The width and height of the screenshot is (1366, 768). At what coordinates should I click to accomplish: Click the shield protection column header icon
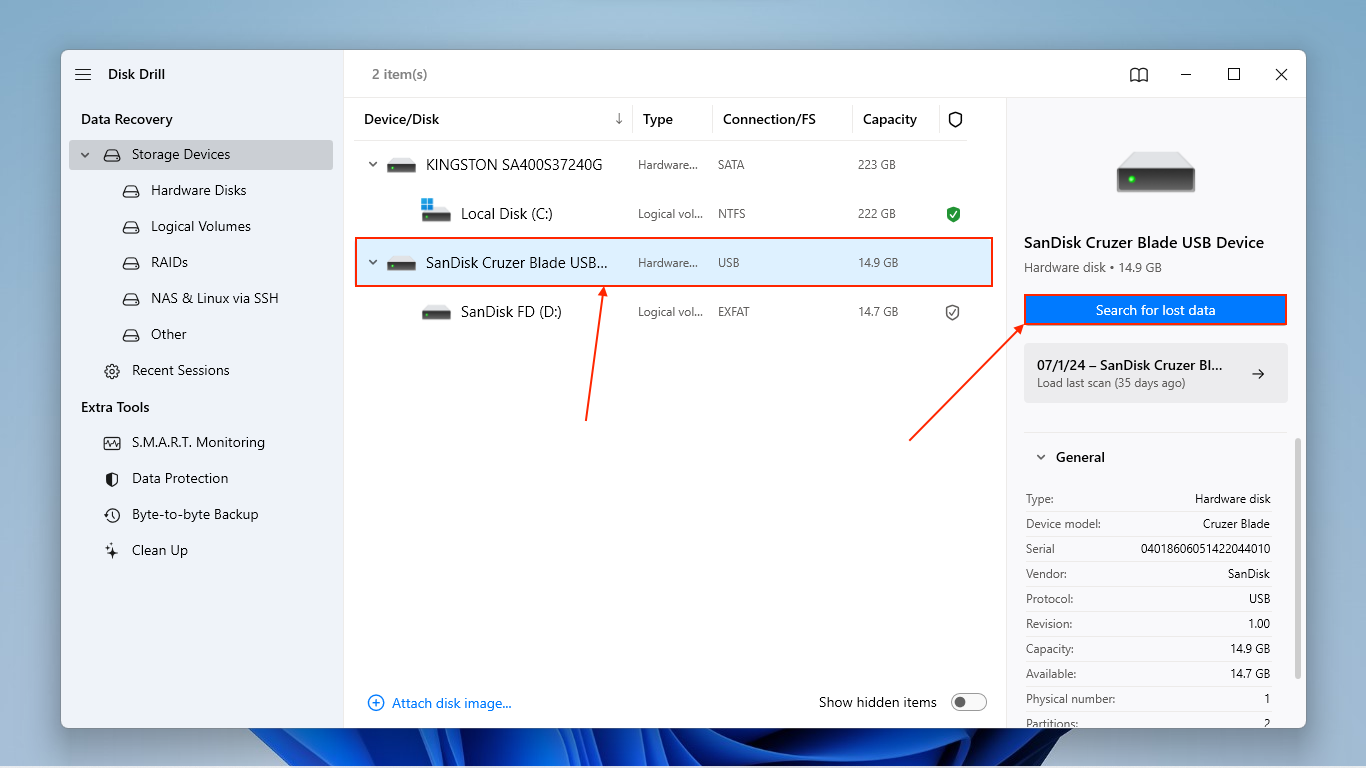point(955,119)
